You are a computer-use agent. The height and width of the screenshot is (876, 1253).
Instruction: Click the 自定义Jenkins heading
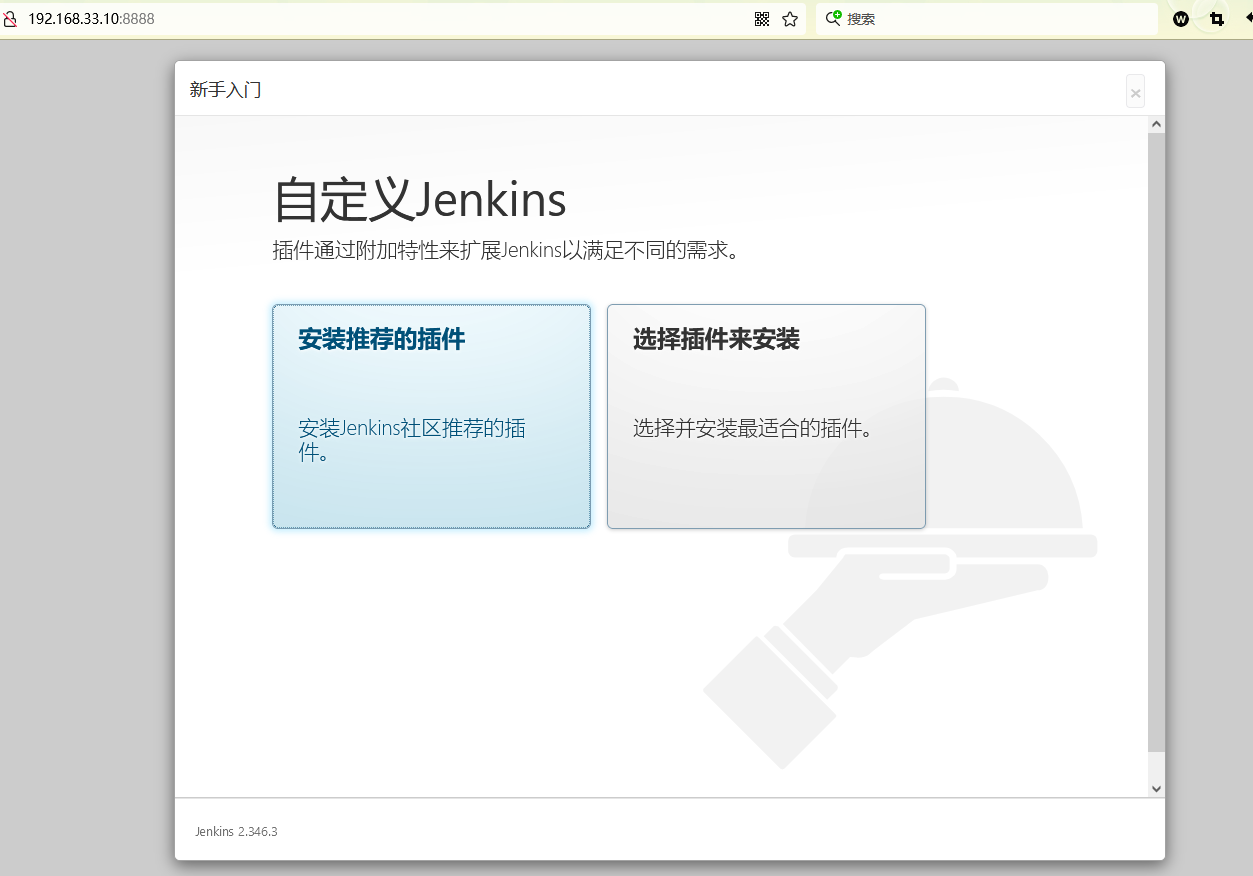[420, 200]
